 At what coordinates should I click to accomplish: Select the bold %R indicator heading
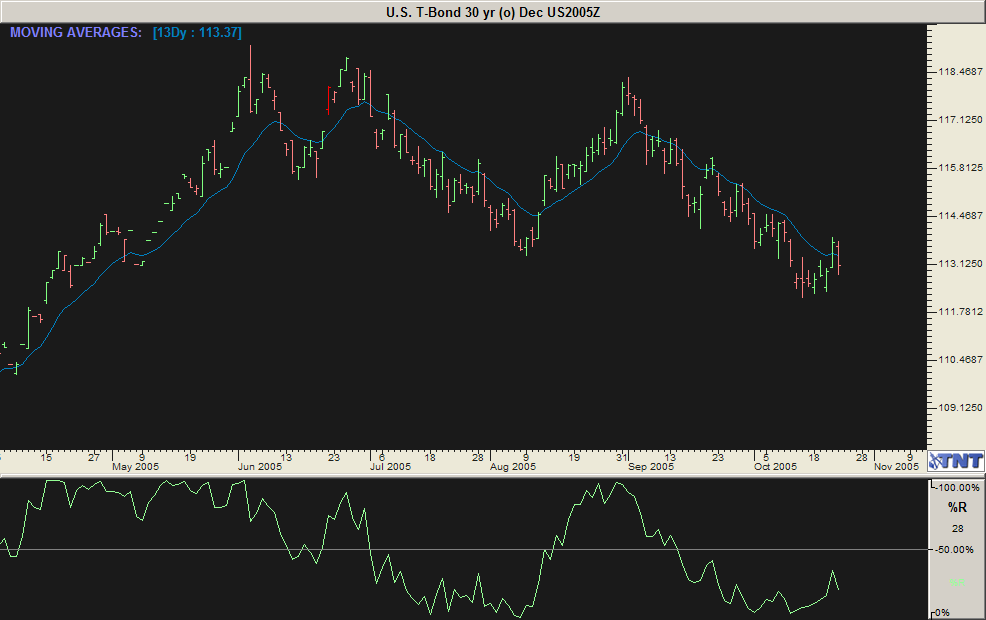tap(957, 508)
